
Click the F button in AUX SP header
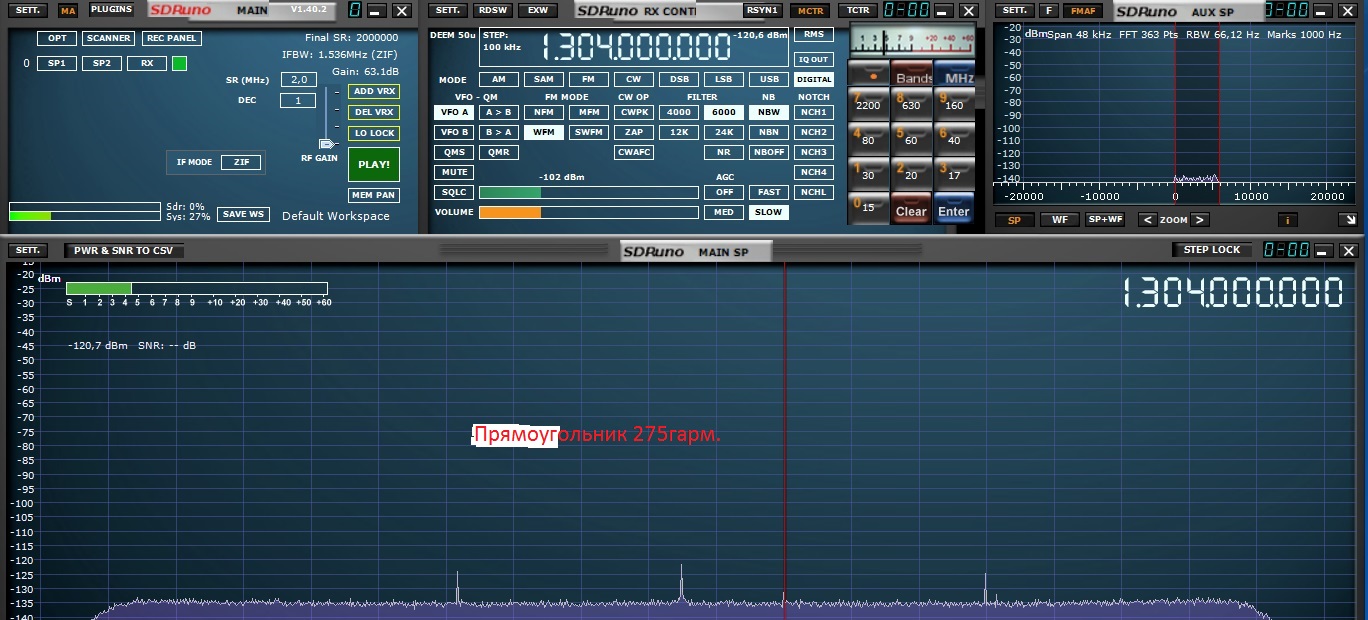pos(1048,10)
